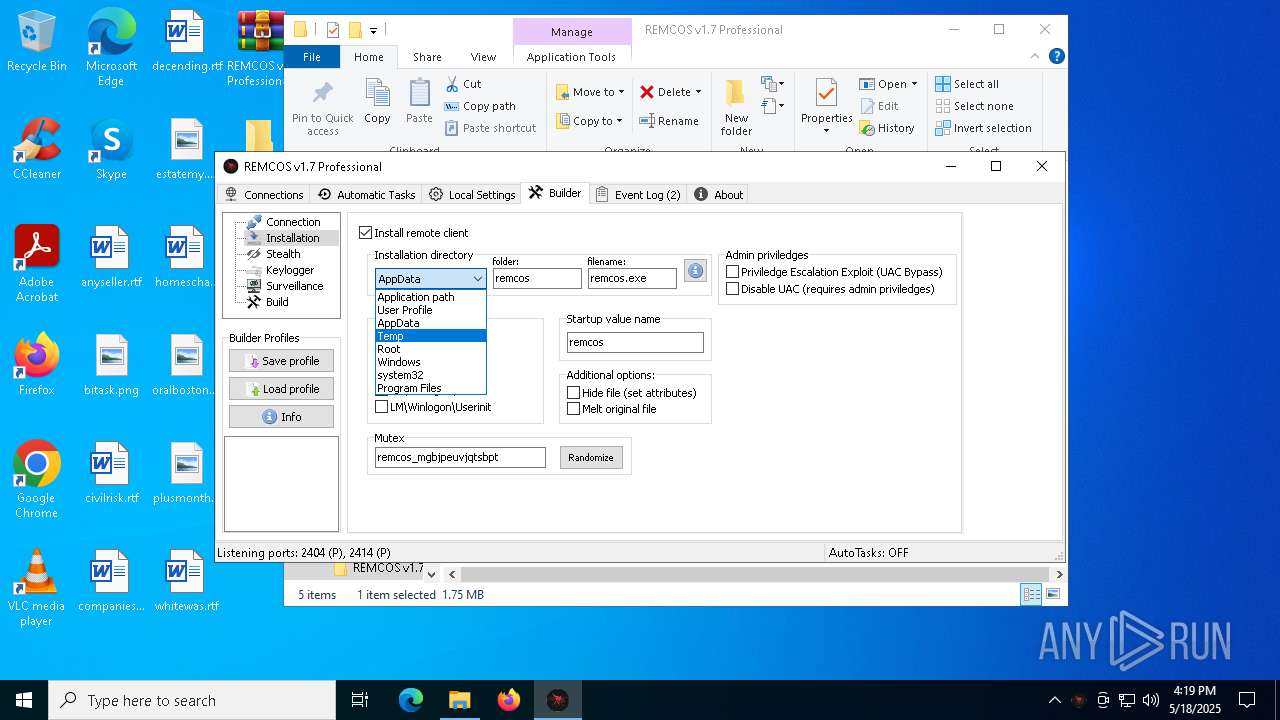Screen dimensions: 1280x720
Task: Click Randomize mutex button
Action: (x=591, y=457)
